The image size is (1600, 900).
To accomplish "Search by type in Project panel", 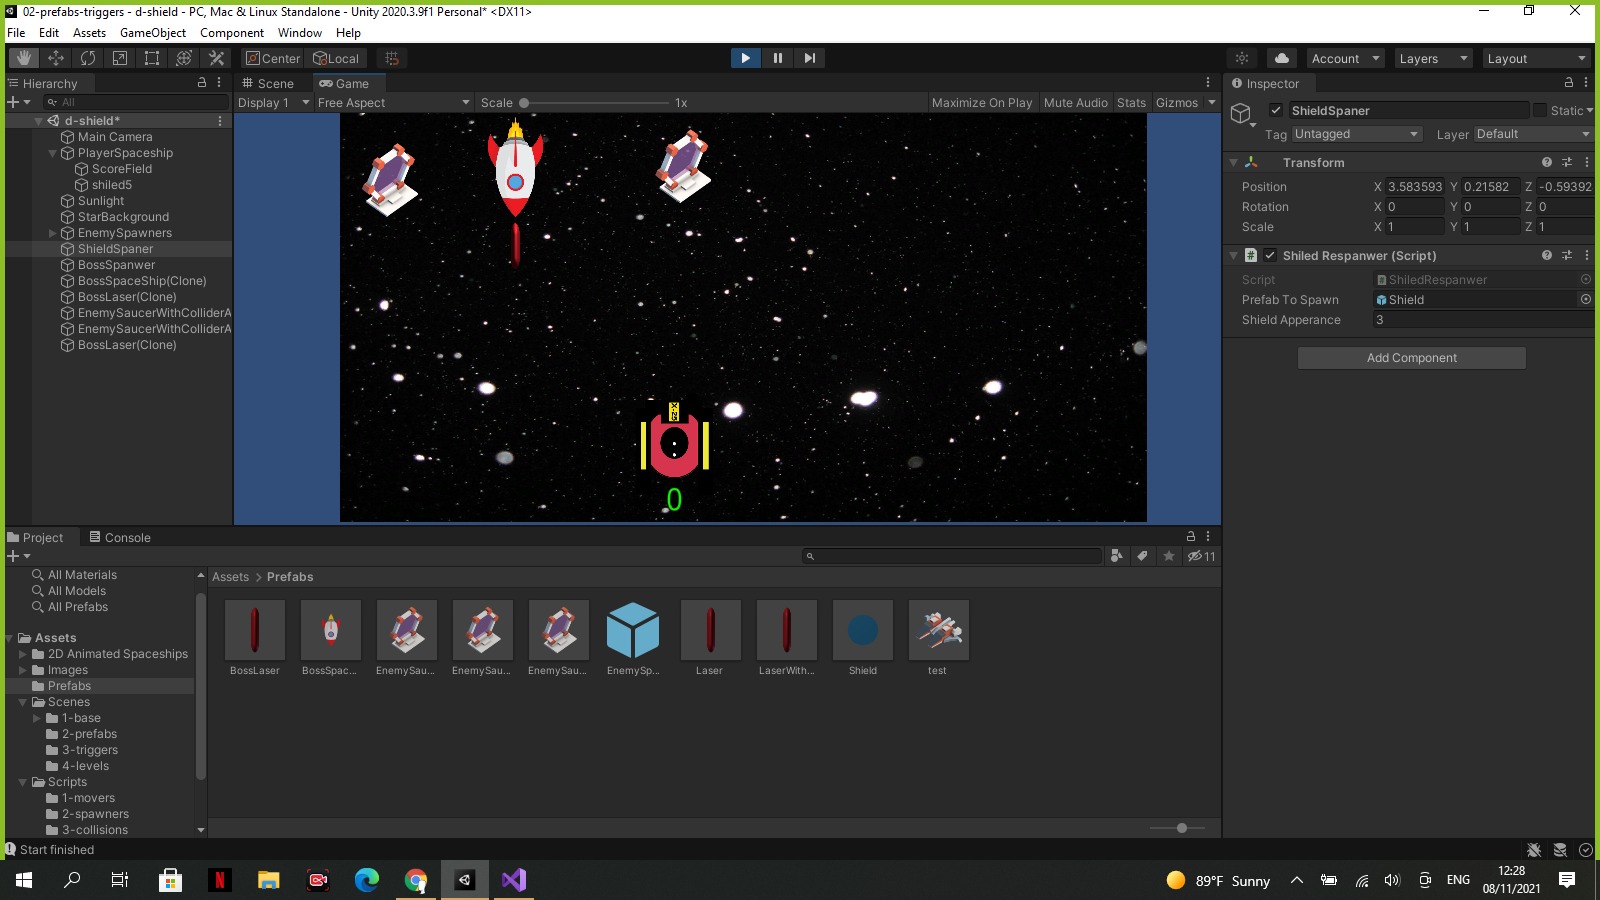I will tap(1116, 556).
